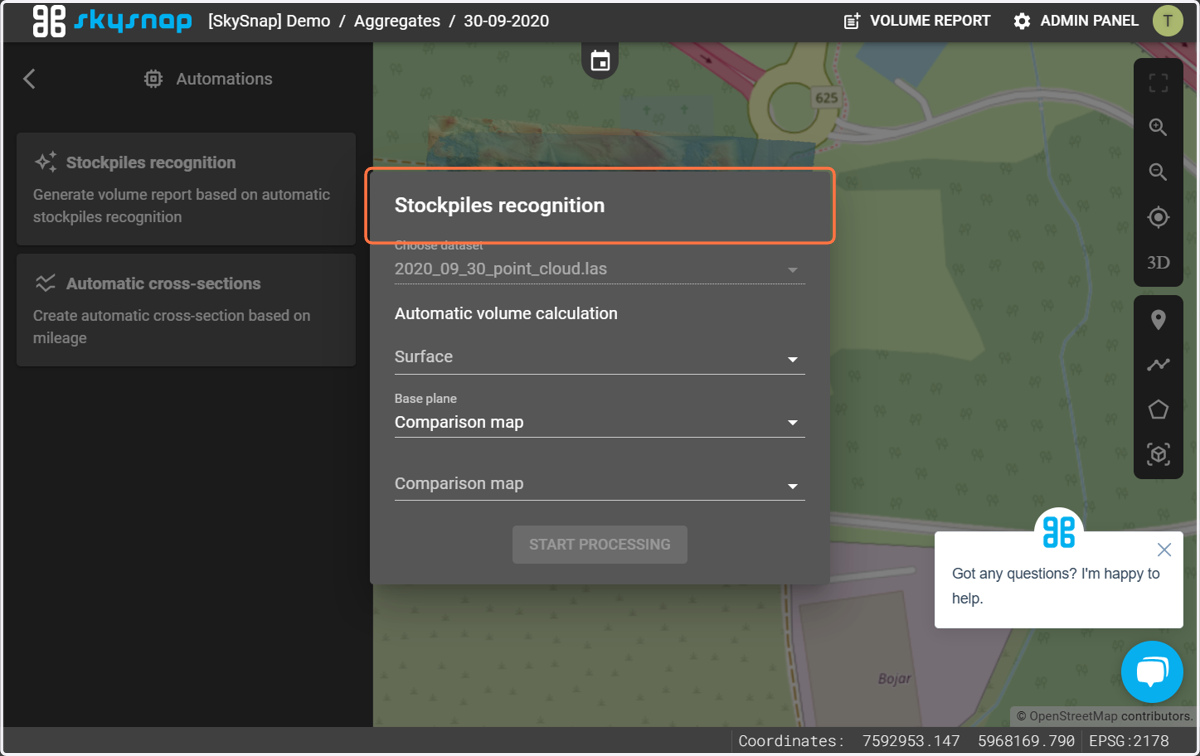Screen dimensions: 1200x756
Task: Click the Aggregates breadcrumb
Action: click(397, 21)
